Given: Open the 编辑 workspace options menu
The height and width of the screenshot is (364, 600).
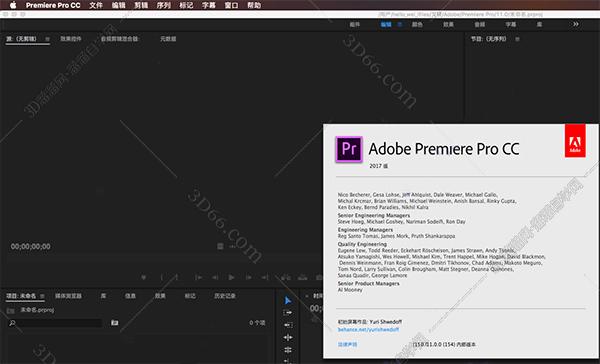Looking at the screenshot, I should click(x=399, y=24).
